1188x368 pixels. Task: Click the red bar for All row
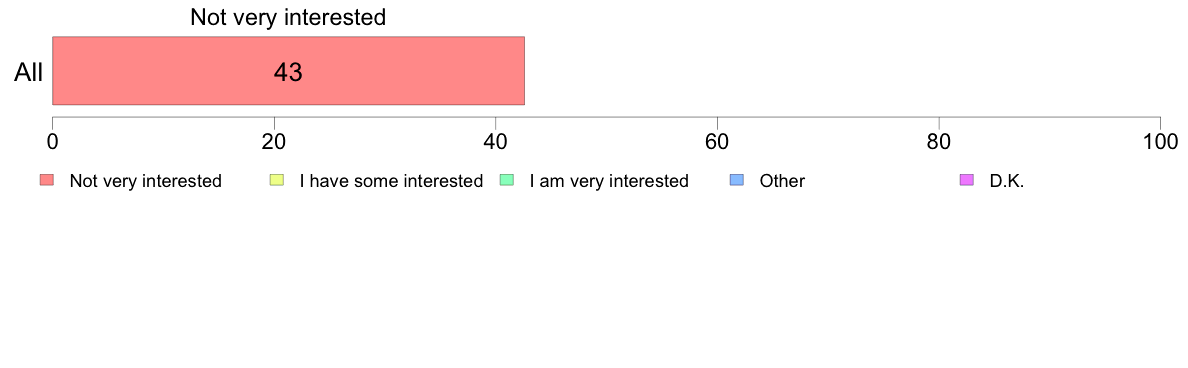point(288,70)
